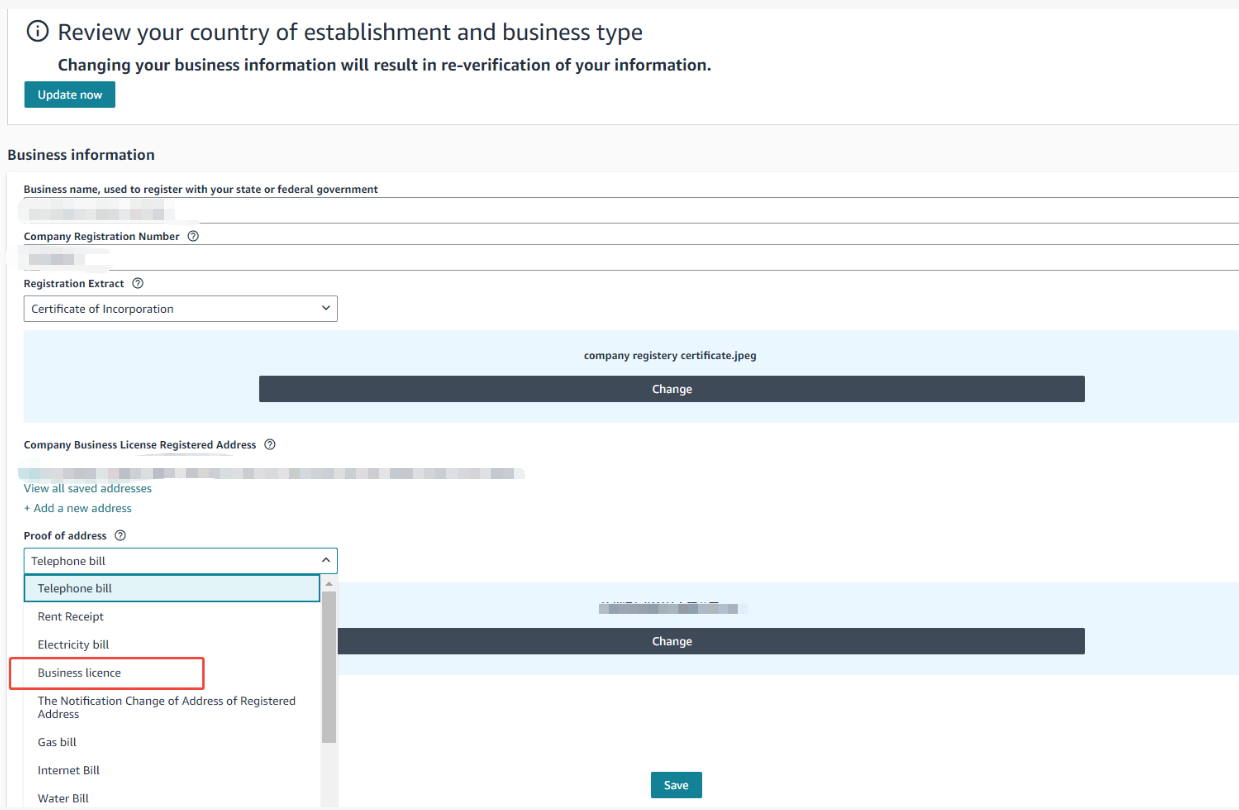The height and width of the screenshot is (810, 1239).
Task: Select Telephone bill from the list
Action: 172,589
